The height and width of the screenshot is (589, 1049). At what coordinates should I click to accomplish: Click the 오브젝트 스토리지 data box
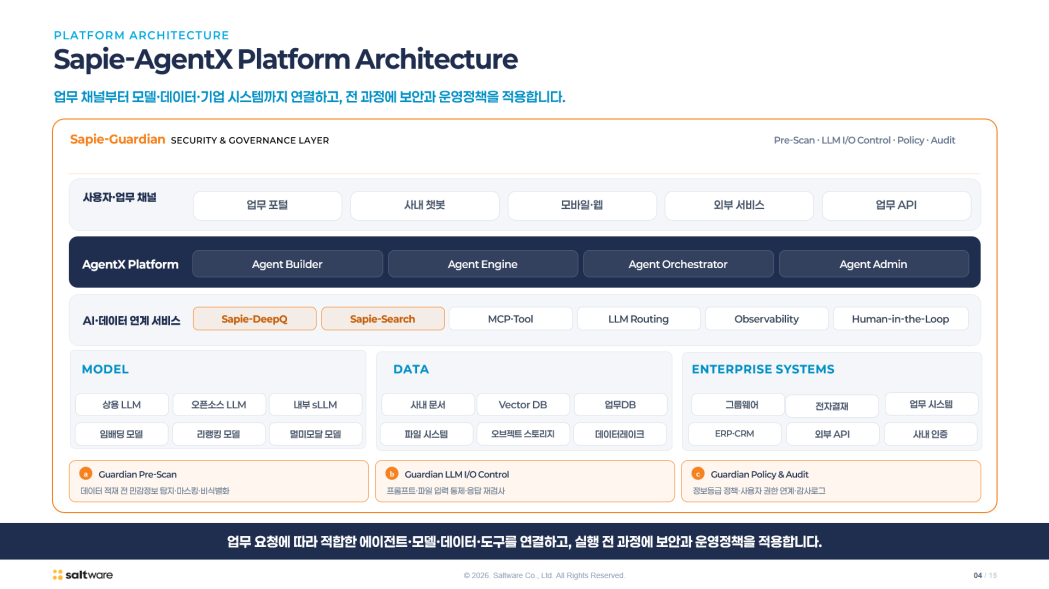(523, 434)
